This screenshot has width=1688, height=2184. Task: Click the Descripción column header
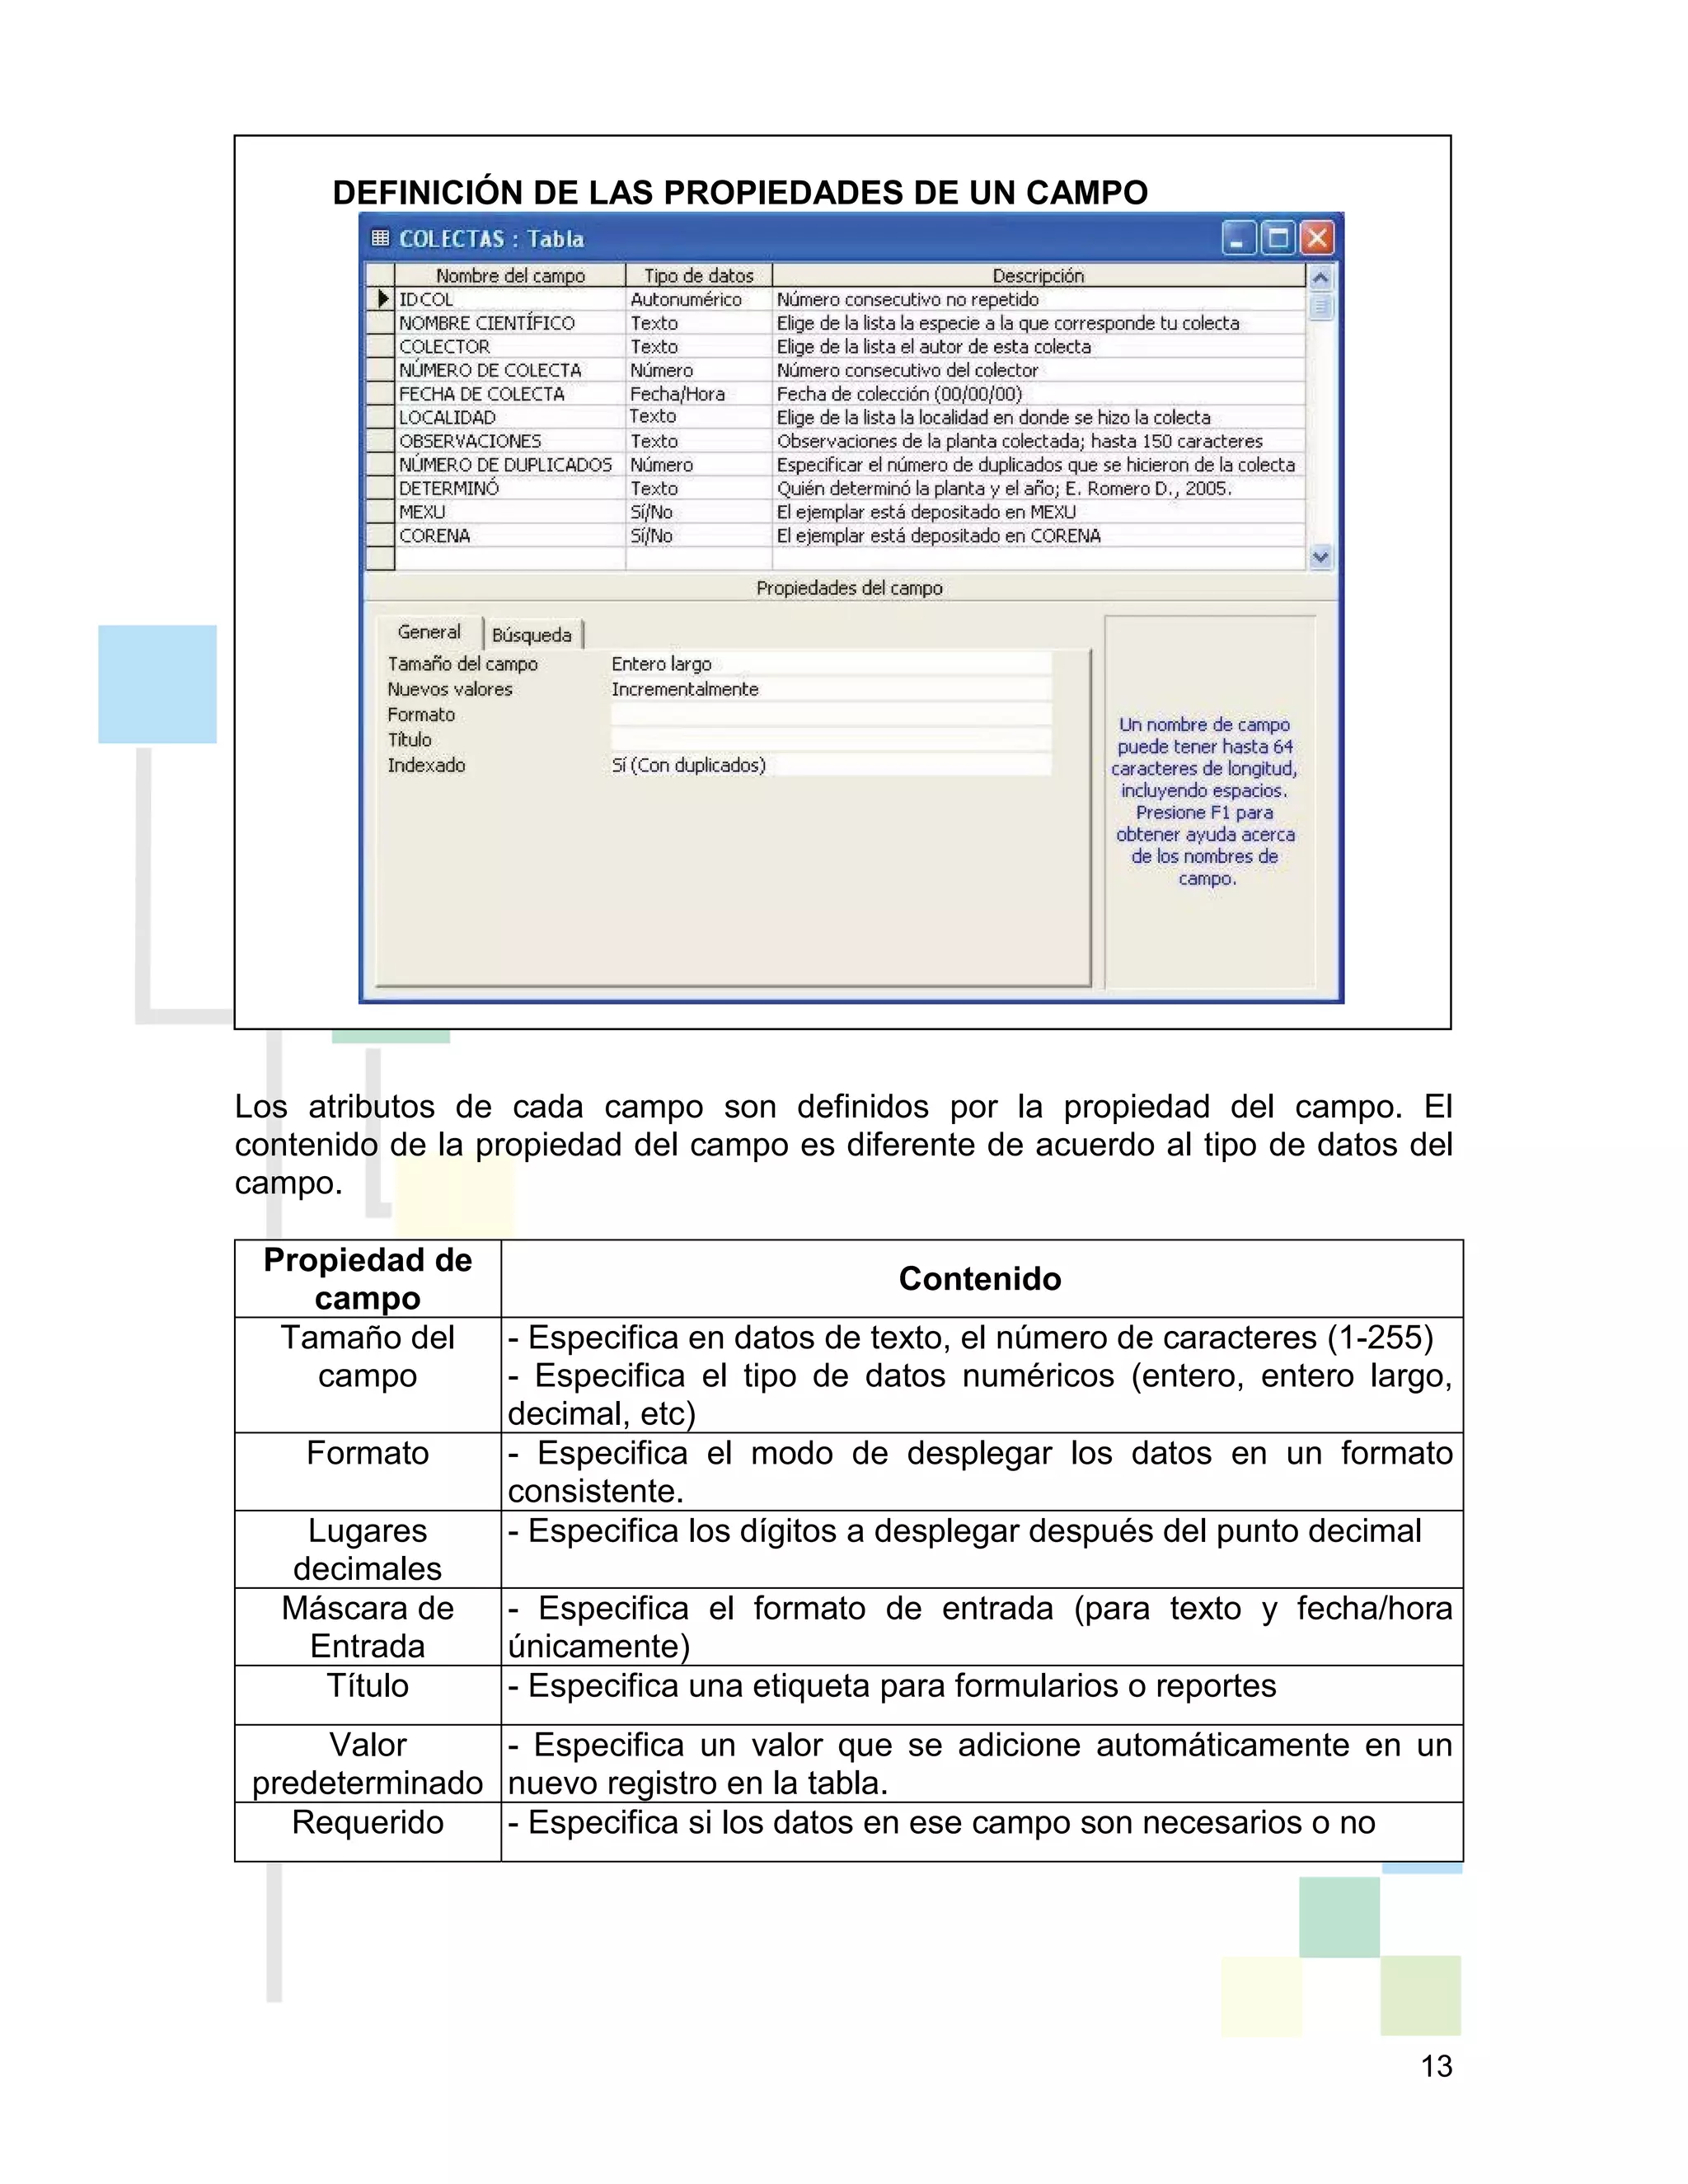[x=1038, y=275]
